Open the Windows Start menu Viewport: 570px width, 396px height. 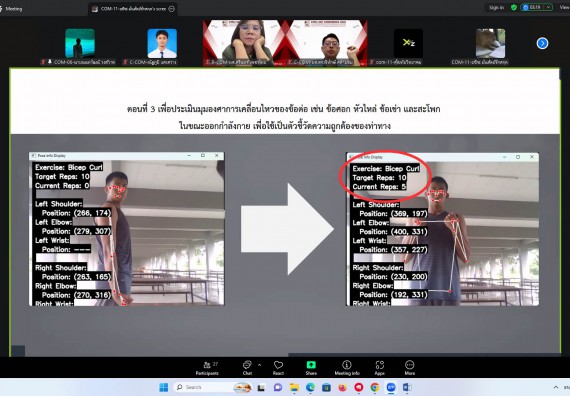(164, 387)
